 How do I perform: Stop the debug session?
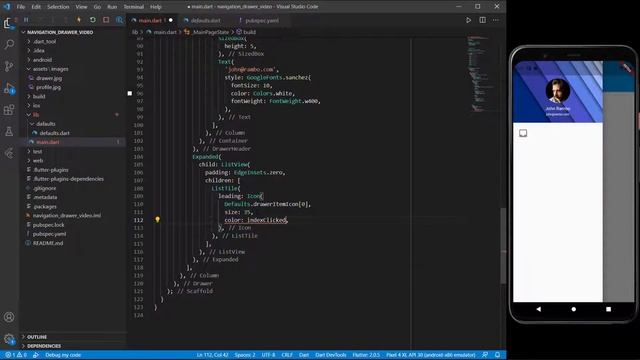pyautogui.click(x=106, y=20)
